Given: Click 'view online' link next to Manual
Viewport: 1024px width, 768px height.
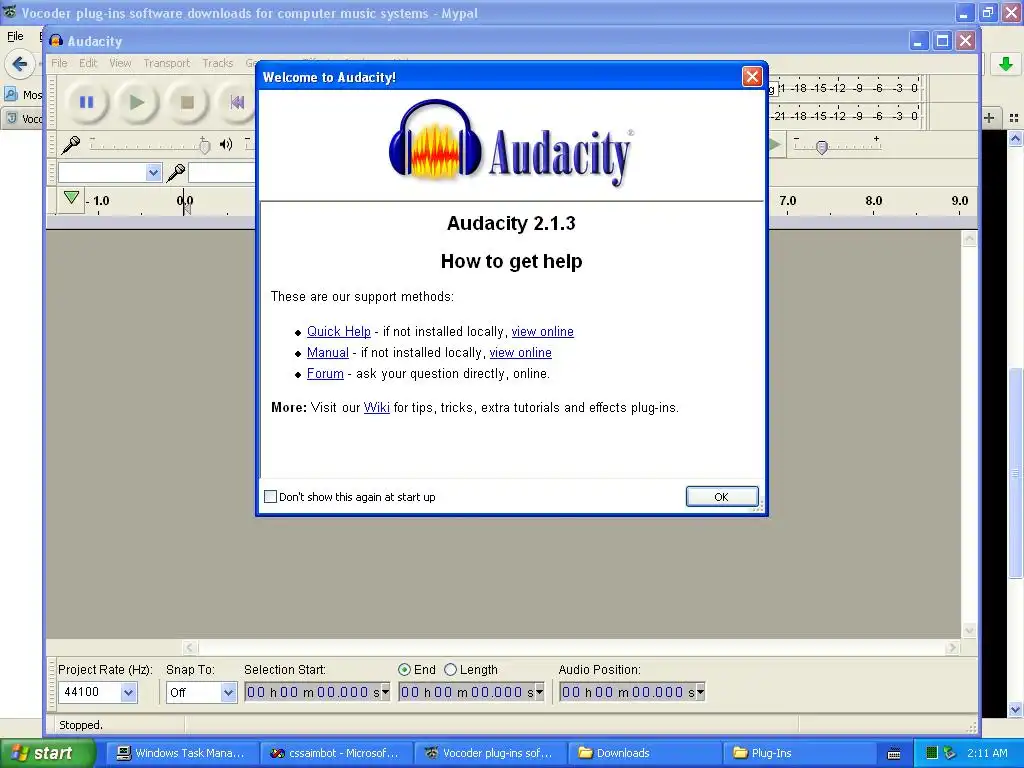Looking at the screenshot, I should 520,352.
